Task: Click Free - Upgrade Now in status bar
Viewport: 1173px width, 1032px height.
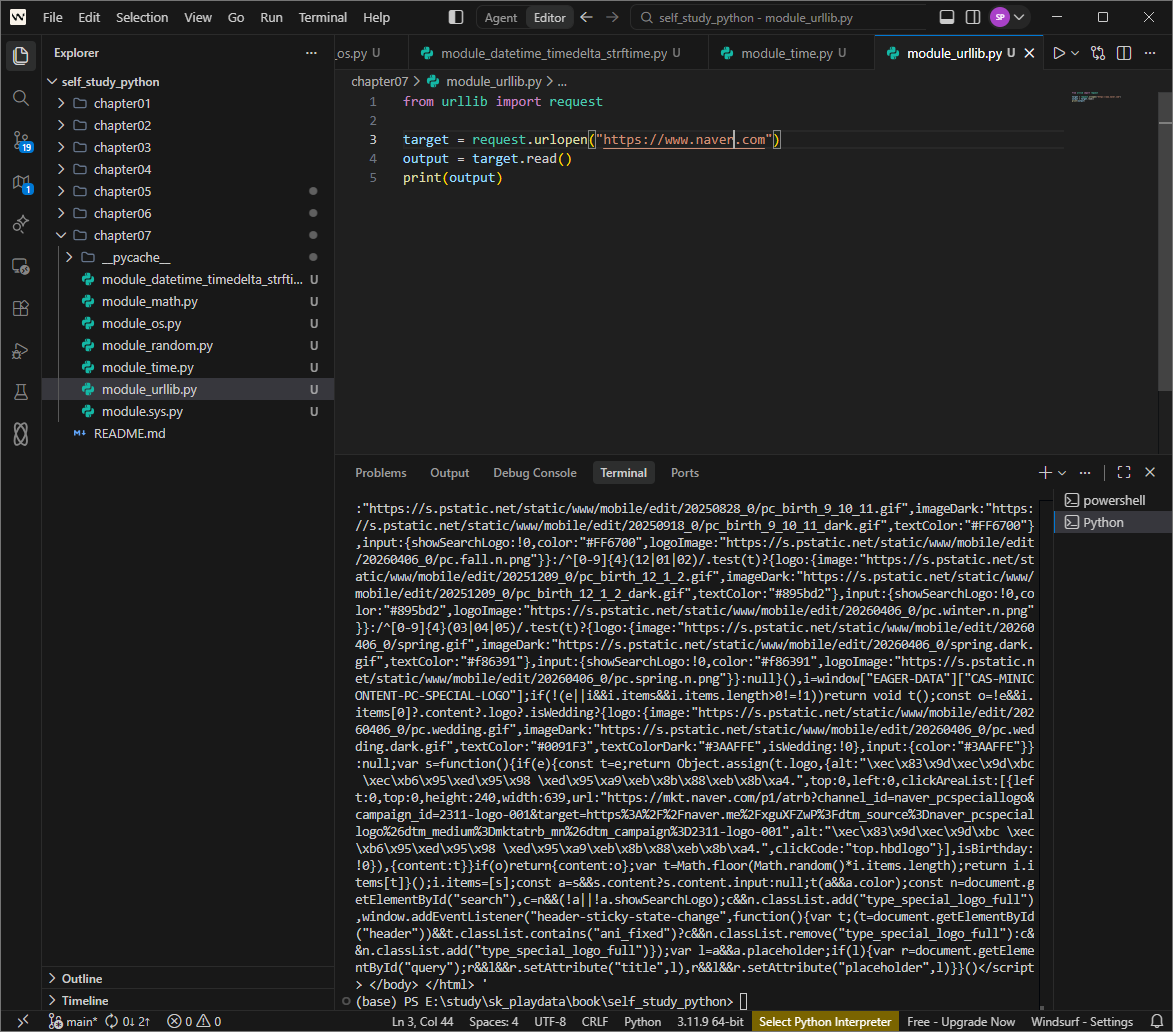Action: (961, 1022)
